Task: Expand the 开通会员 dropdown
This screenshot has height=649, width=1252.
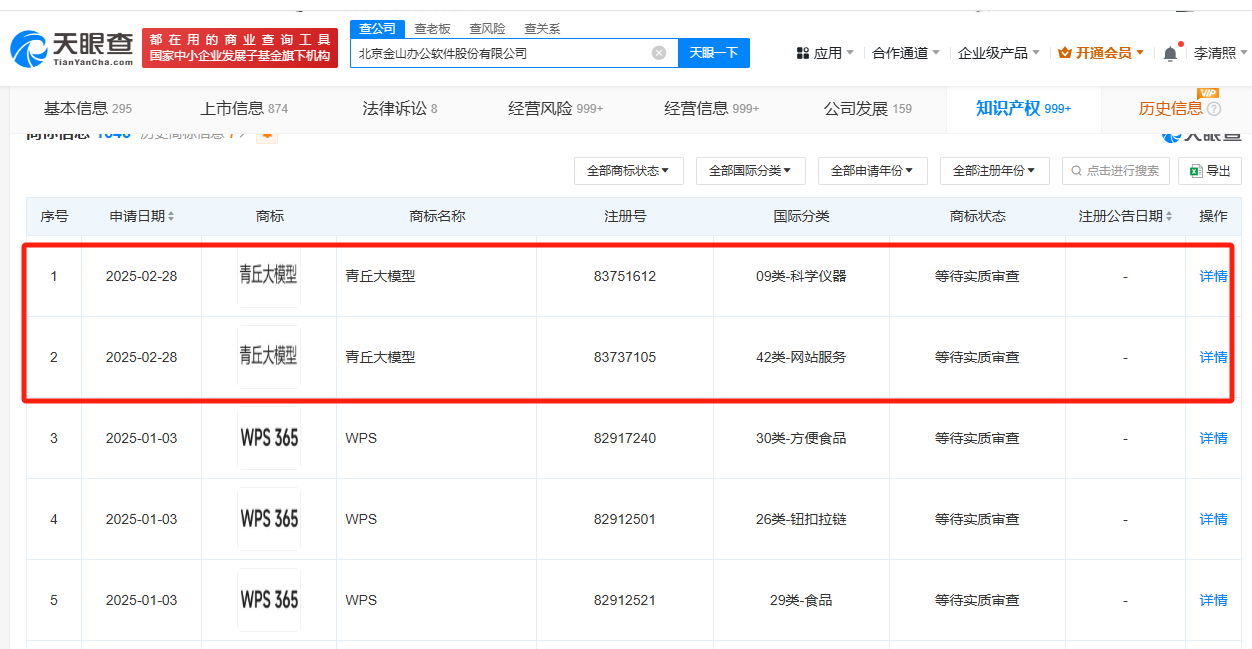Action: (x=1101, y=53)
